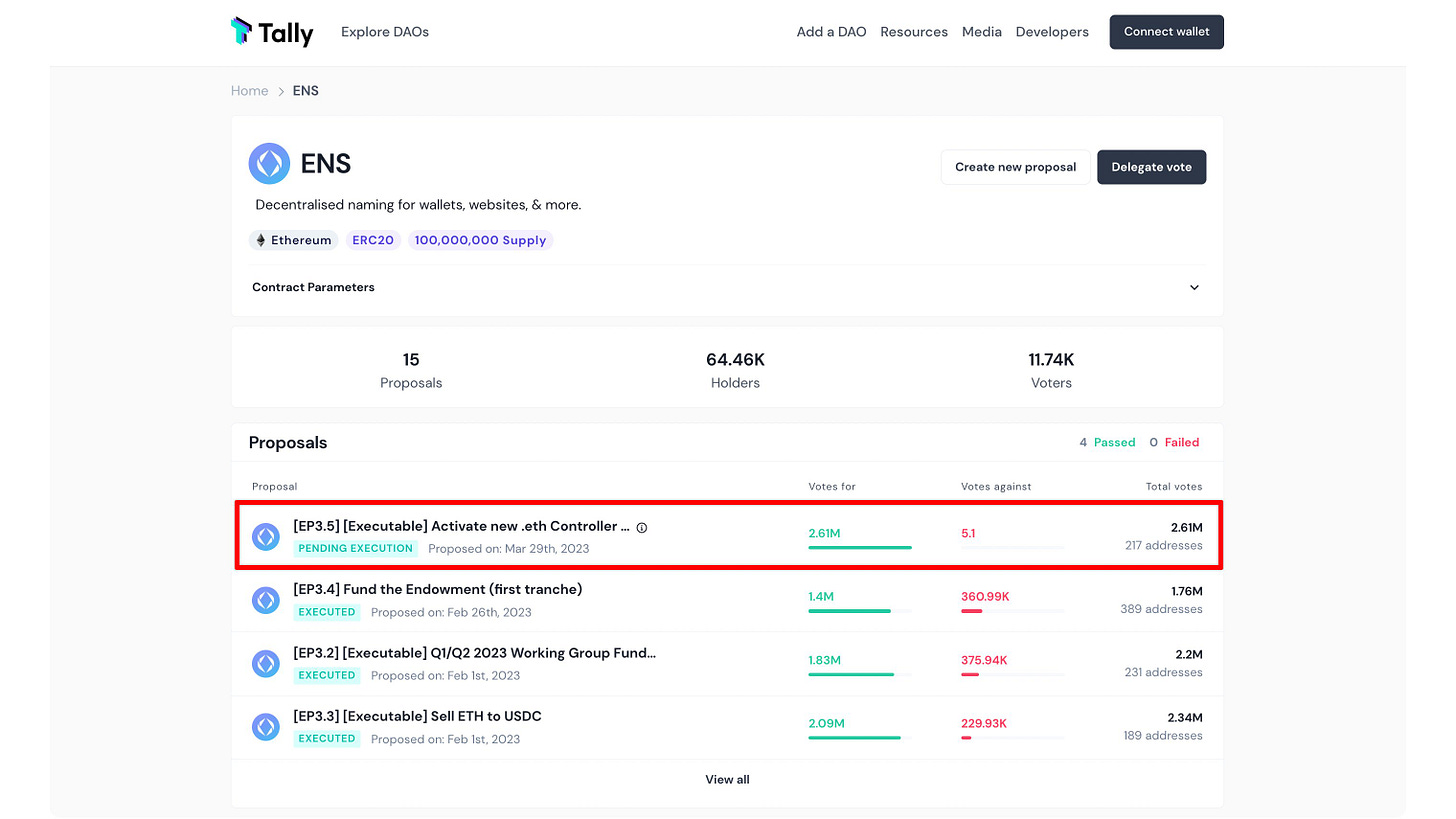
Task: Open EP3.4 Fund the Endowment proposal
Action: [438, 589]
